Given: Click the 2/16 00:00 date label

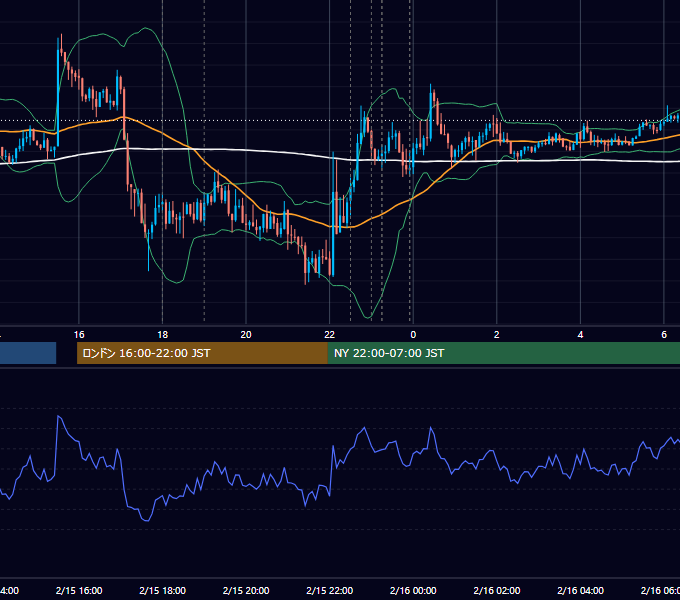Looking at the screenshot, I should tap(413, 590).
